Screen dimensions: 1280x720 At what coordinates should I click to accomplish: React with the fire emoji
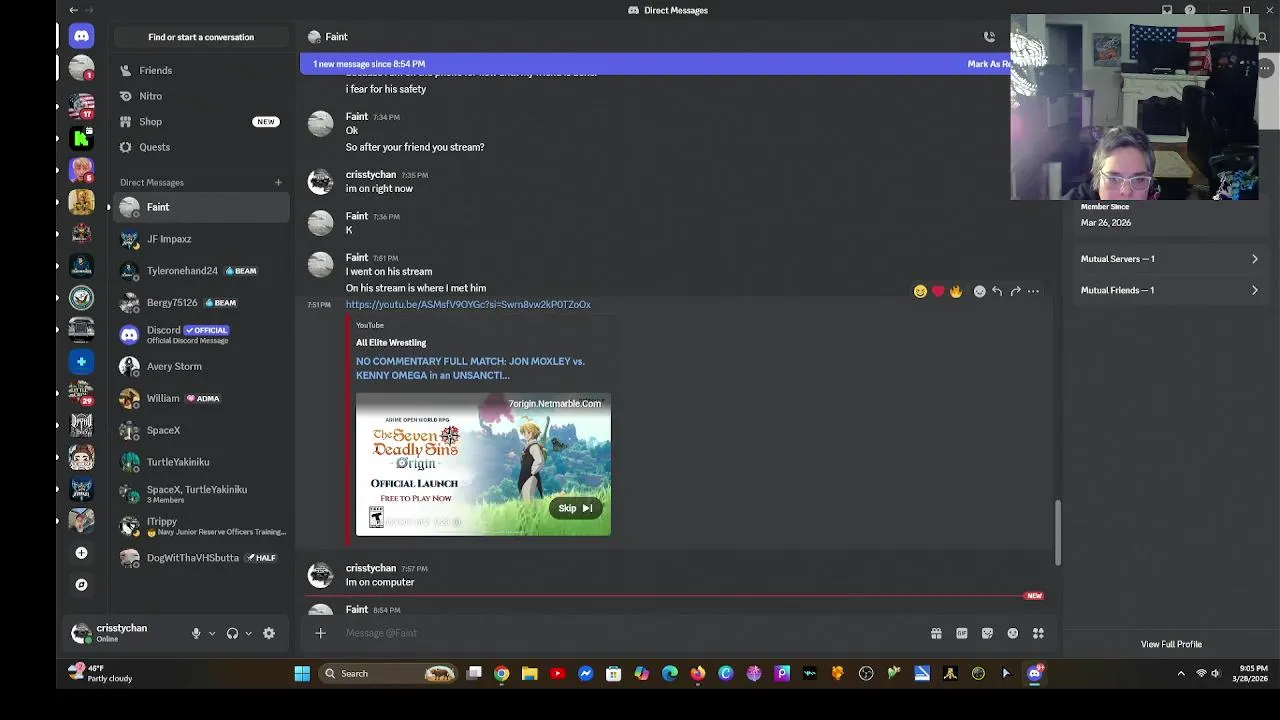pyautogui.click(x=956, y=291)
